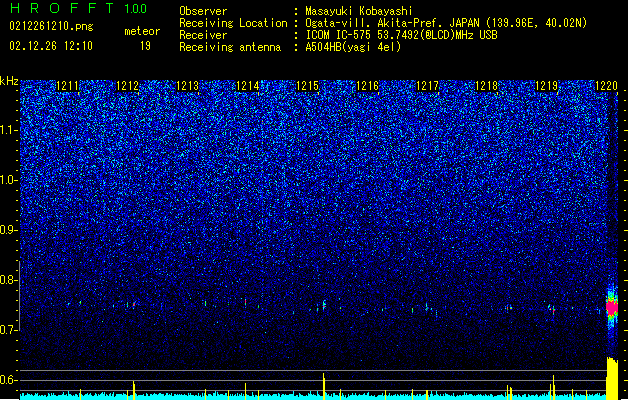This screenshot has width=629, height=400.
Task: Click the Observer field label
Action: coord(203,11)
